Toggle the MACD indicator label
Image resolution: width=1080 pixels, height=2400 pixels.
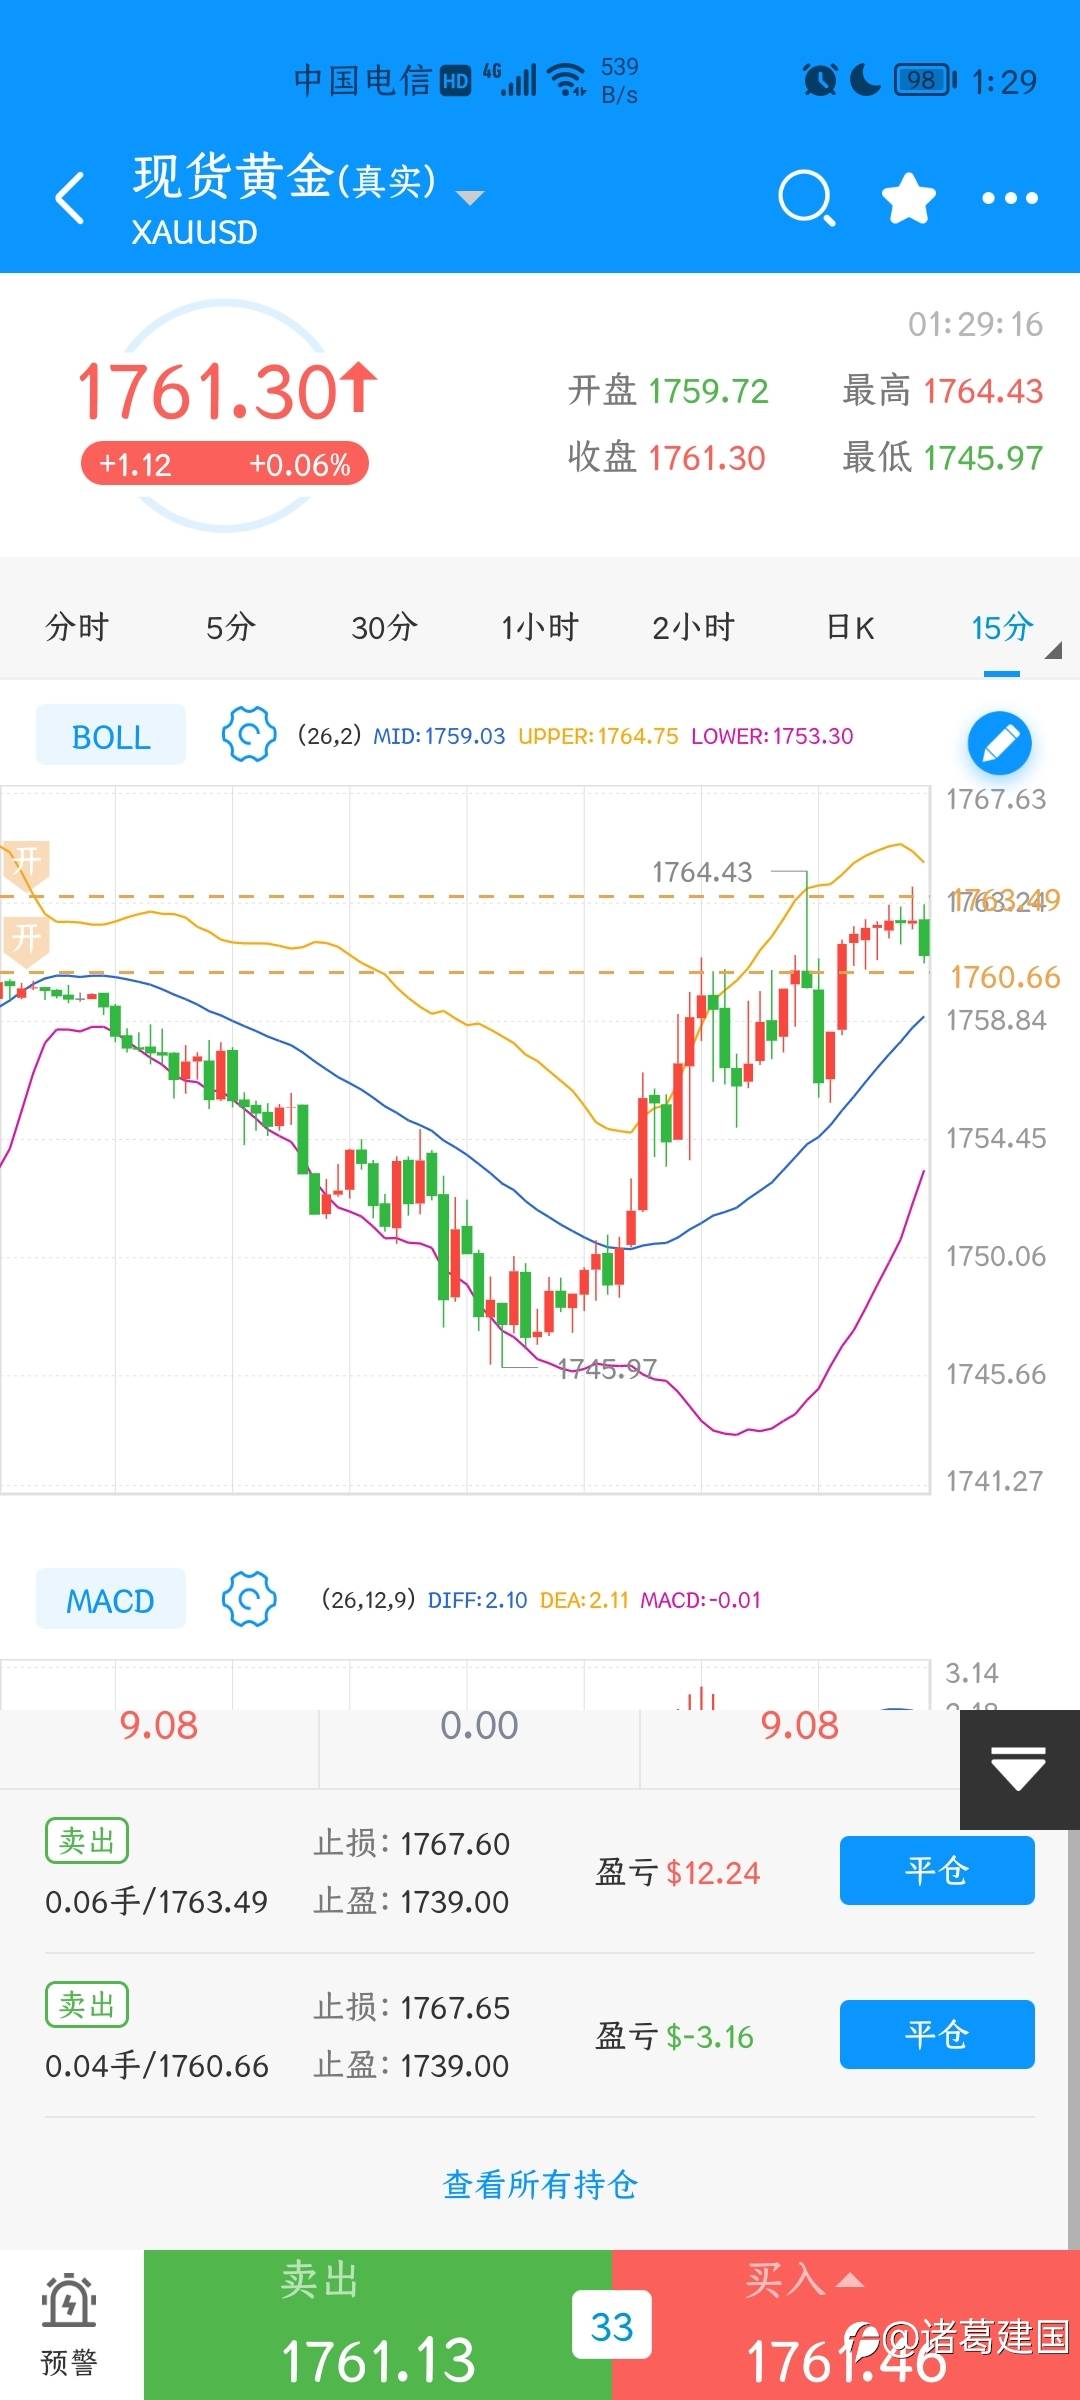[111, 1599]
